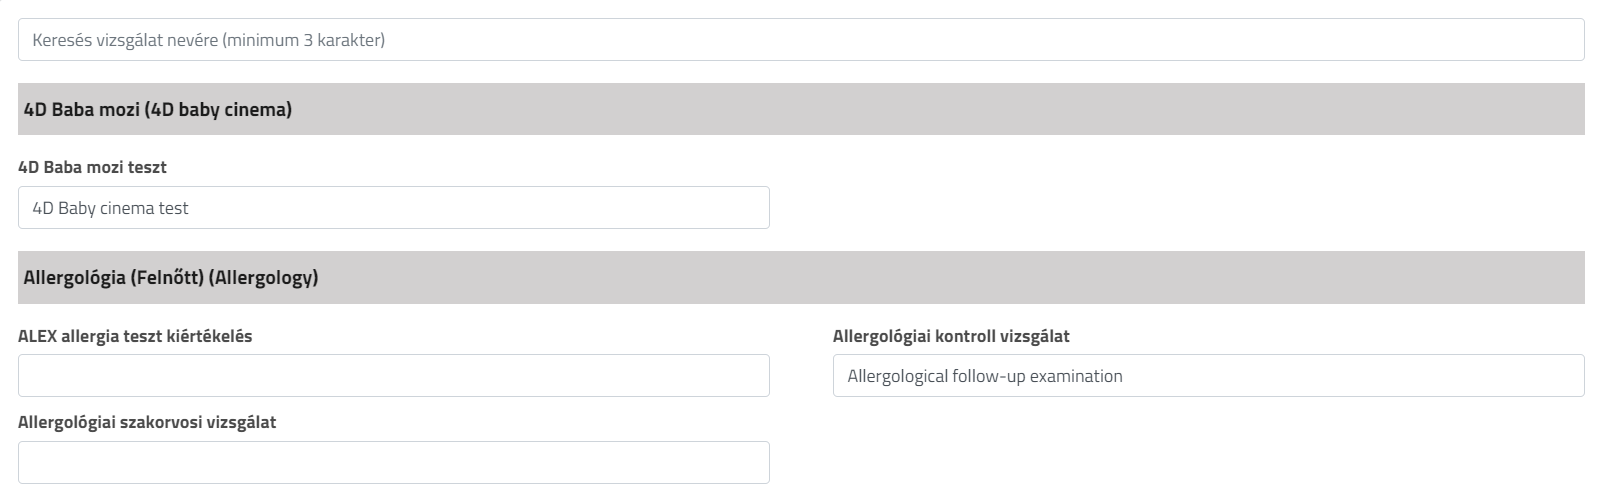Click the "Keresés vizsgálat nevére" placeholder text
Image resolution: width=1597 pixels, height=504 pixels.
tap(208, 40)
